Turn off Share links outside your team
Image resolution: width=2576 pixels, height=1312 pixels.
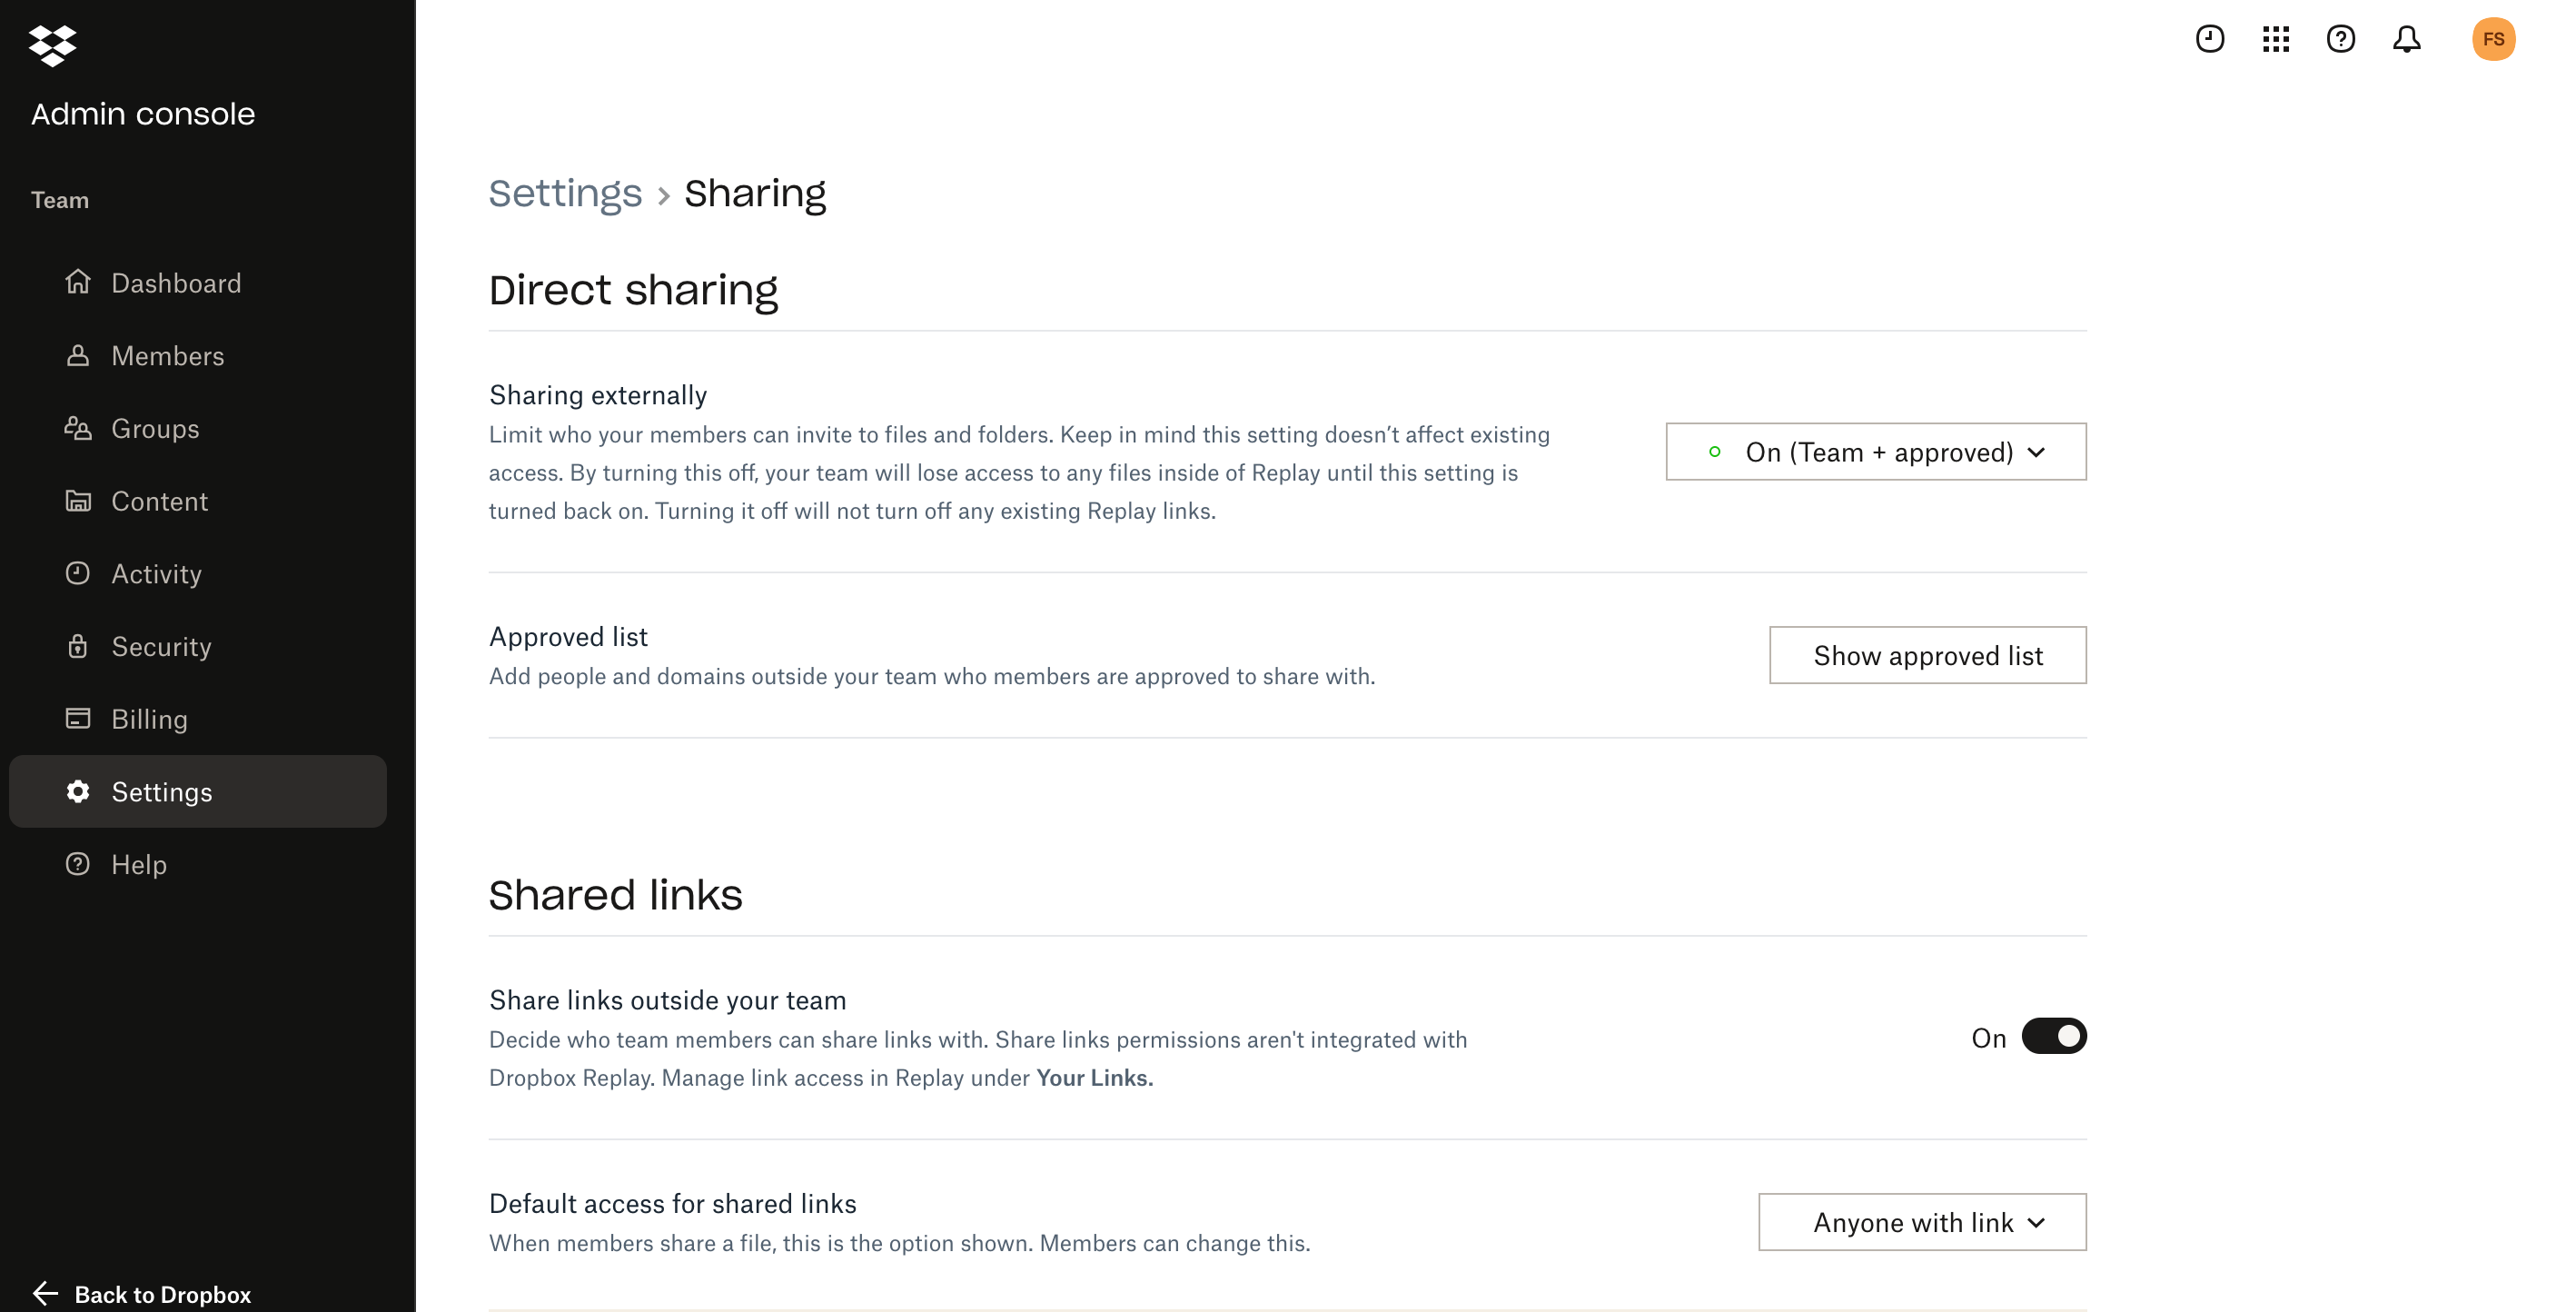2053,1036
